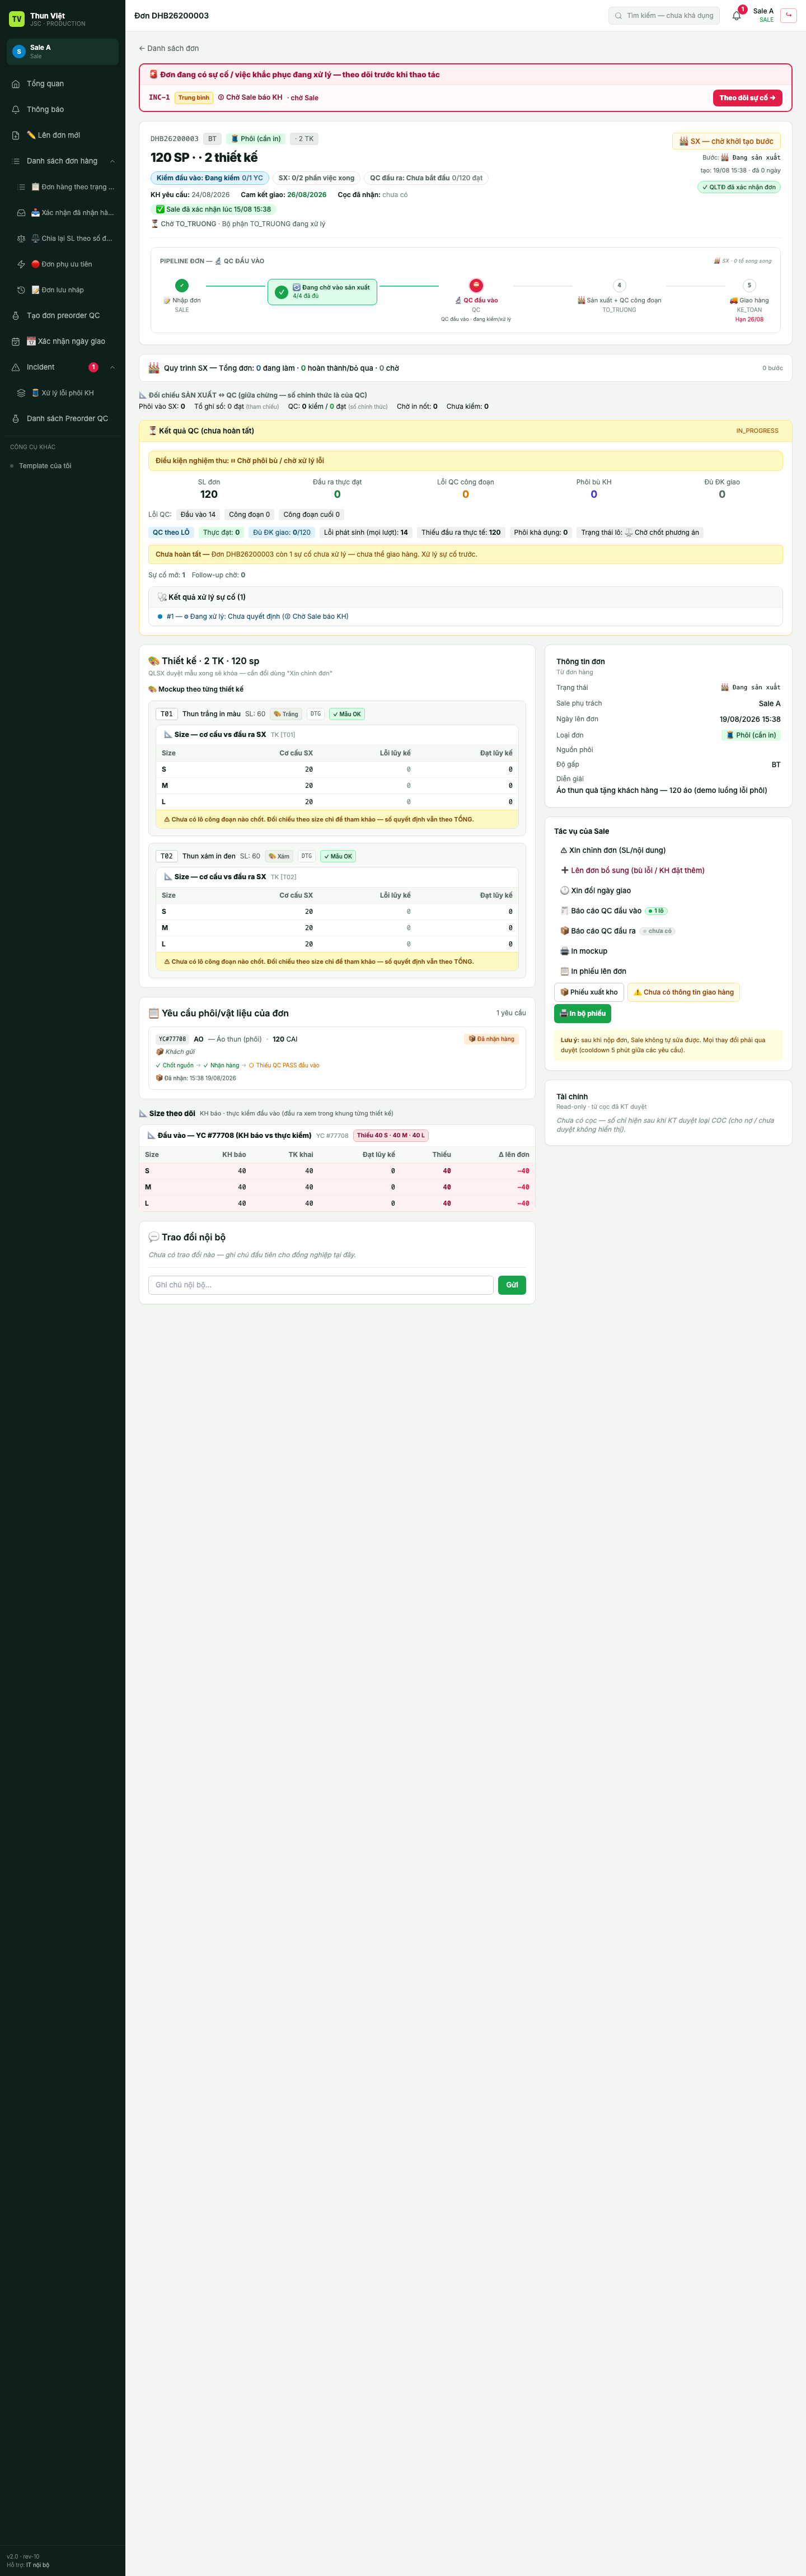Click the Tạo đơn preorder QC icon

[15, 316]
